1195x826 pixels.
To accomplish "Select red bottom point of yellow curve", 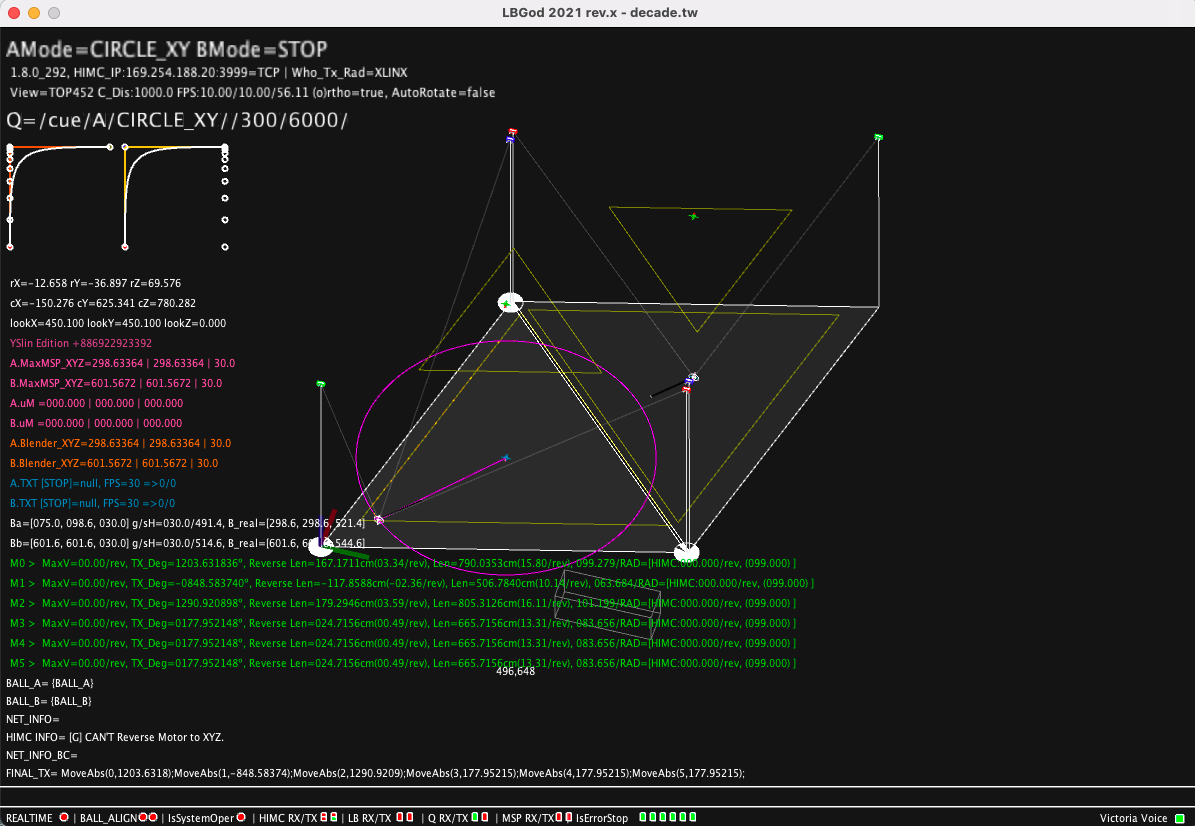I will point(125,247).
